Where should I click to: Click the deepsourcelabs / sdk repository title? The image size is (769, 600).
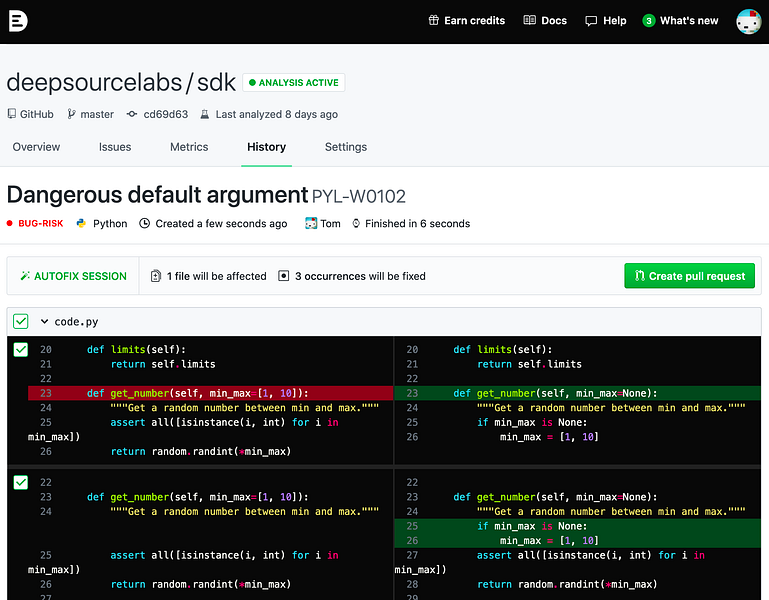coord(121,82)
